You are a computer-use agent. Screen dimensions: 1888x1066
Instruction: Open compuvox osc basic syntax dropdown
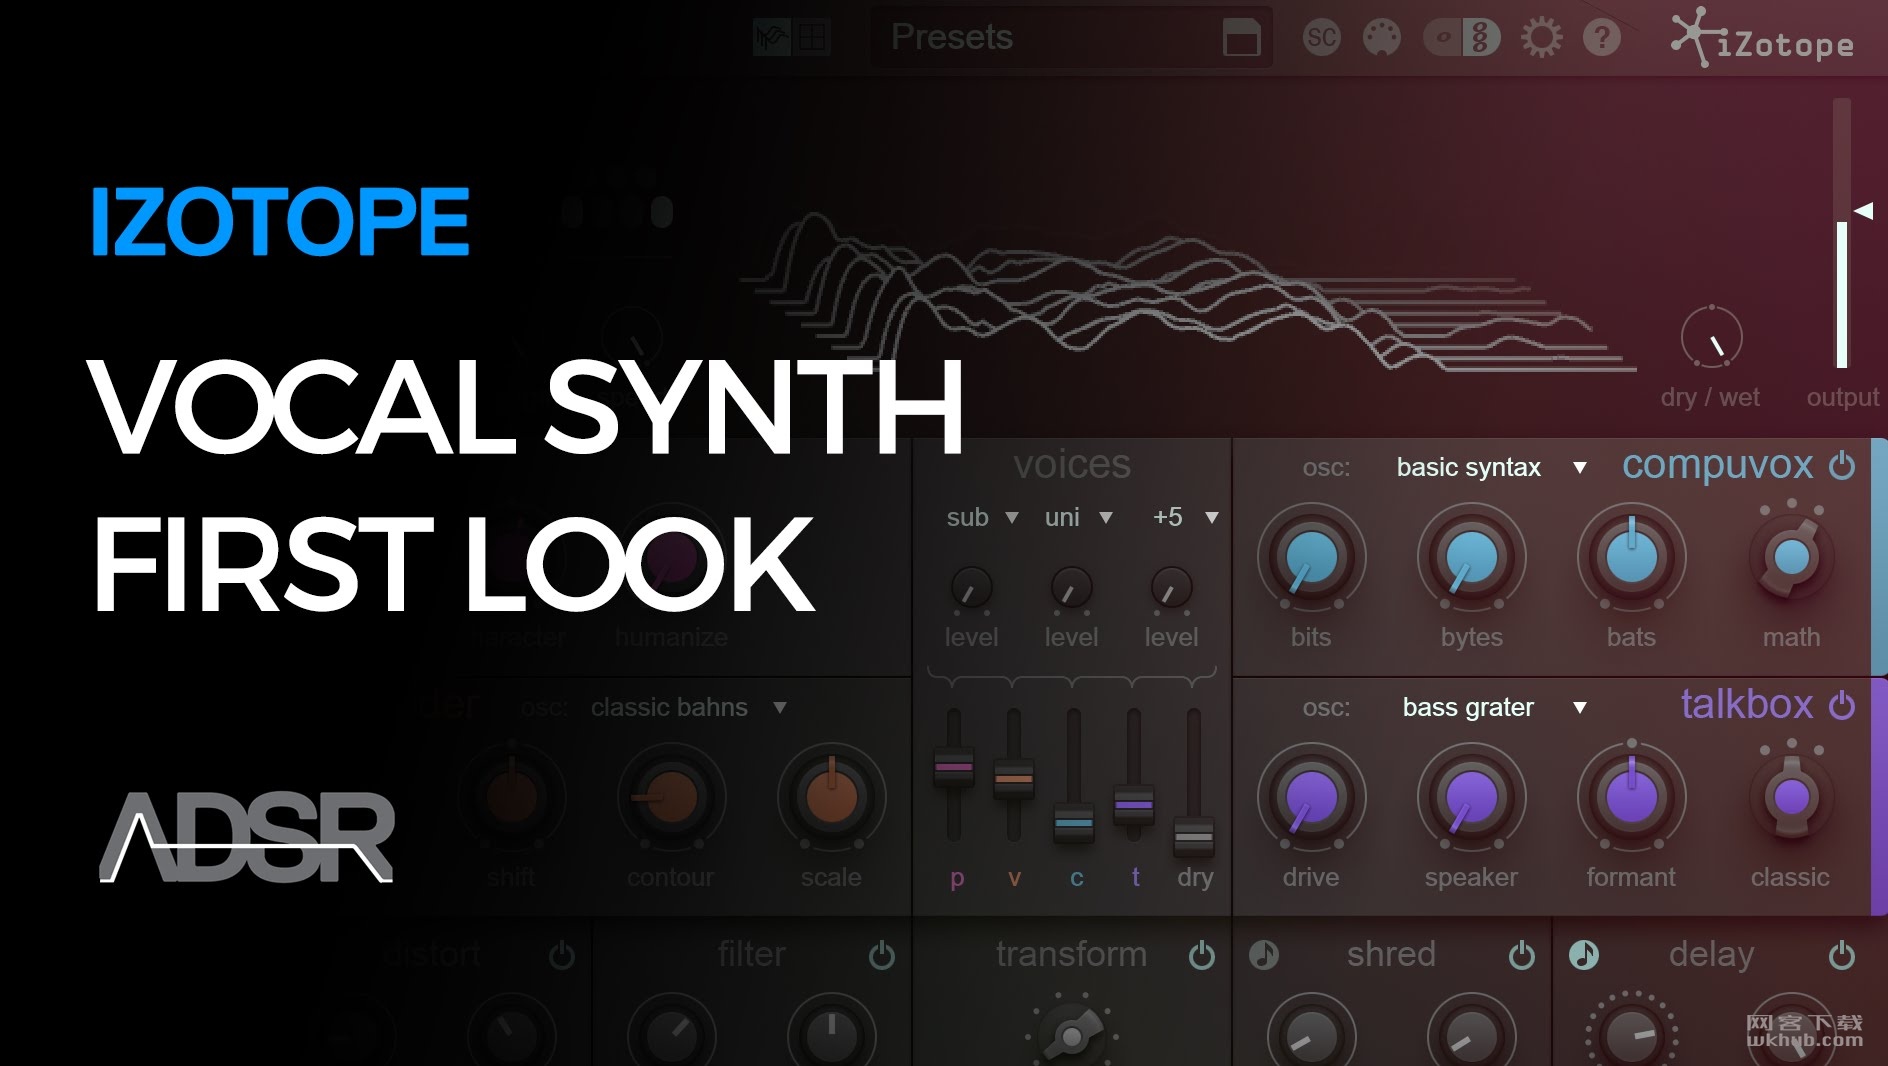pos(1490,467)
